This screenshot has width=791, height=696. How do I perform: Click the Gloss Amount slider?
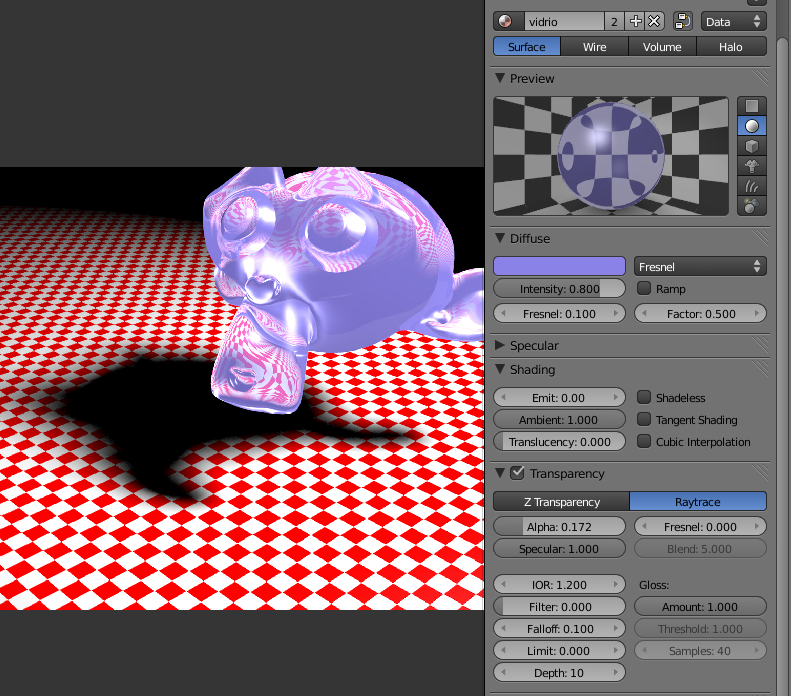tap(700, 607)
